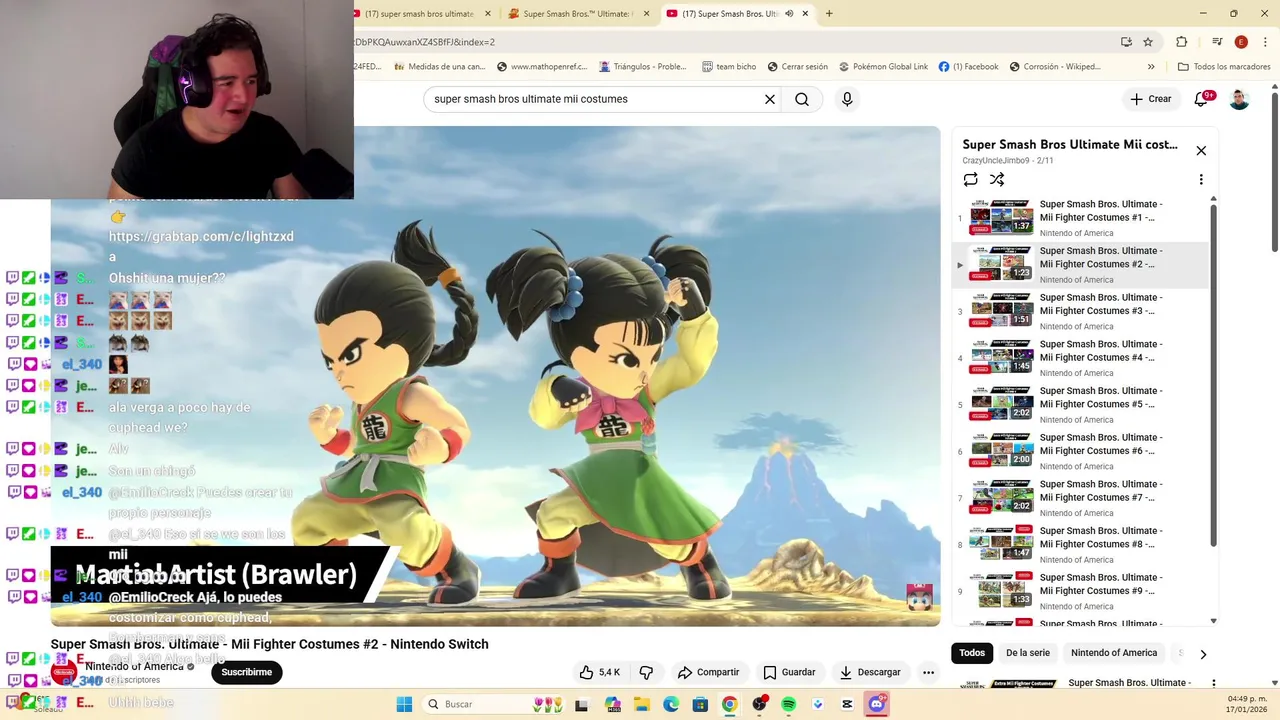
Task: Open the Chrome extensions puzzle icon
Action: click(x=1181, y=42)
